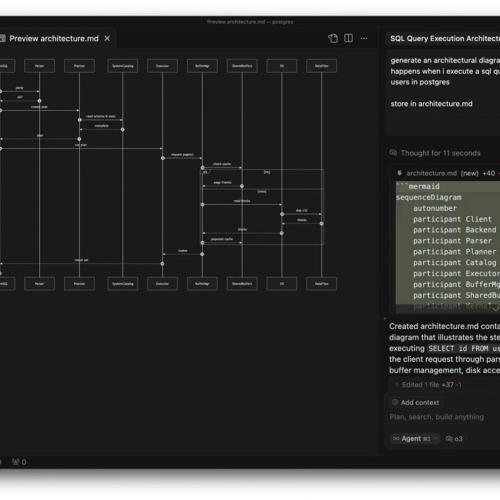The image size is (500, 500).
Task: Click the infinity icon on Agent selector
Action: click(x=396, y=439)
